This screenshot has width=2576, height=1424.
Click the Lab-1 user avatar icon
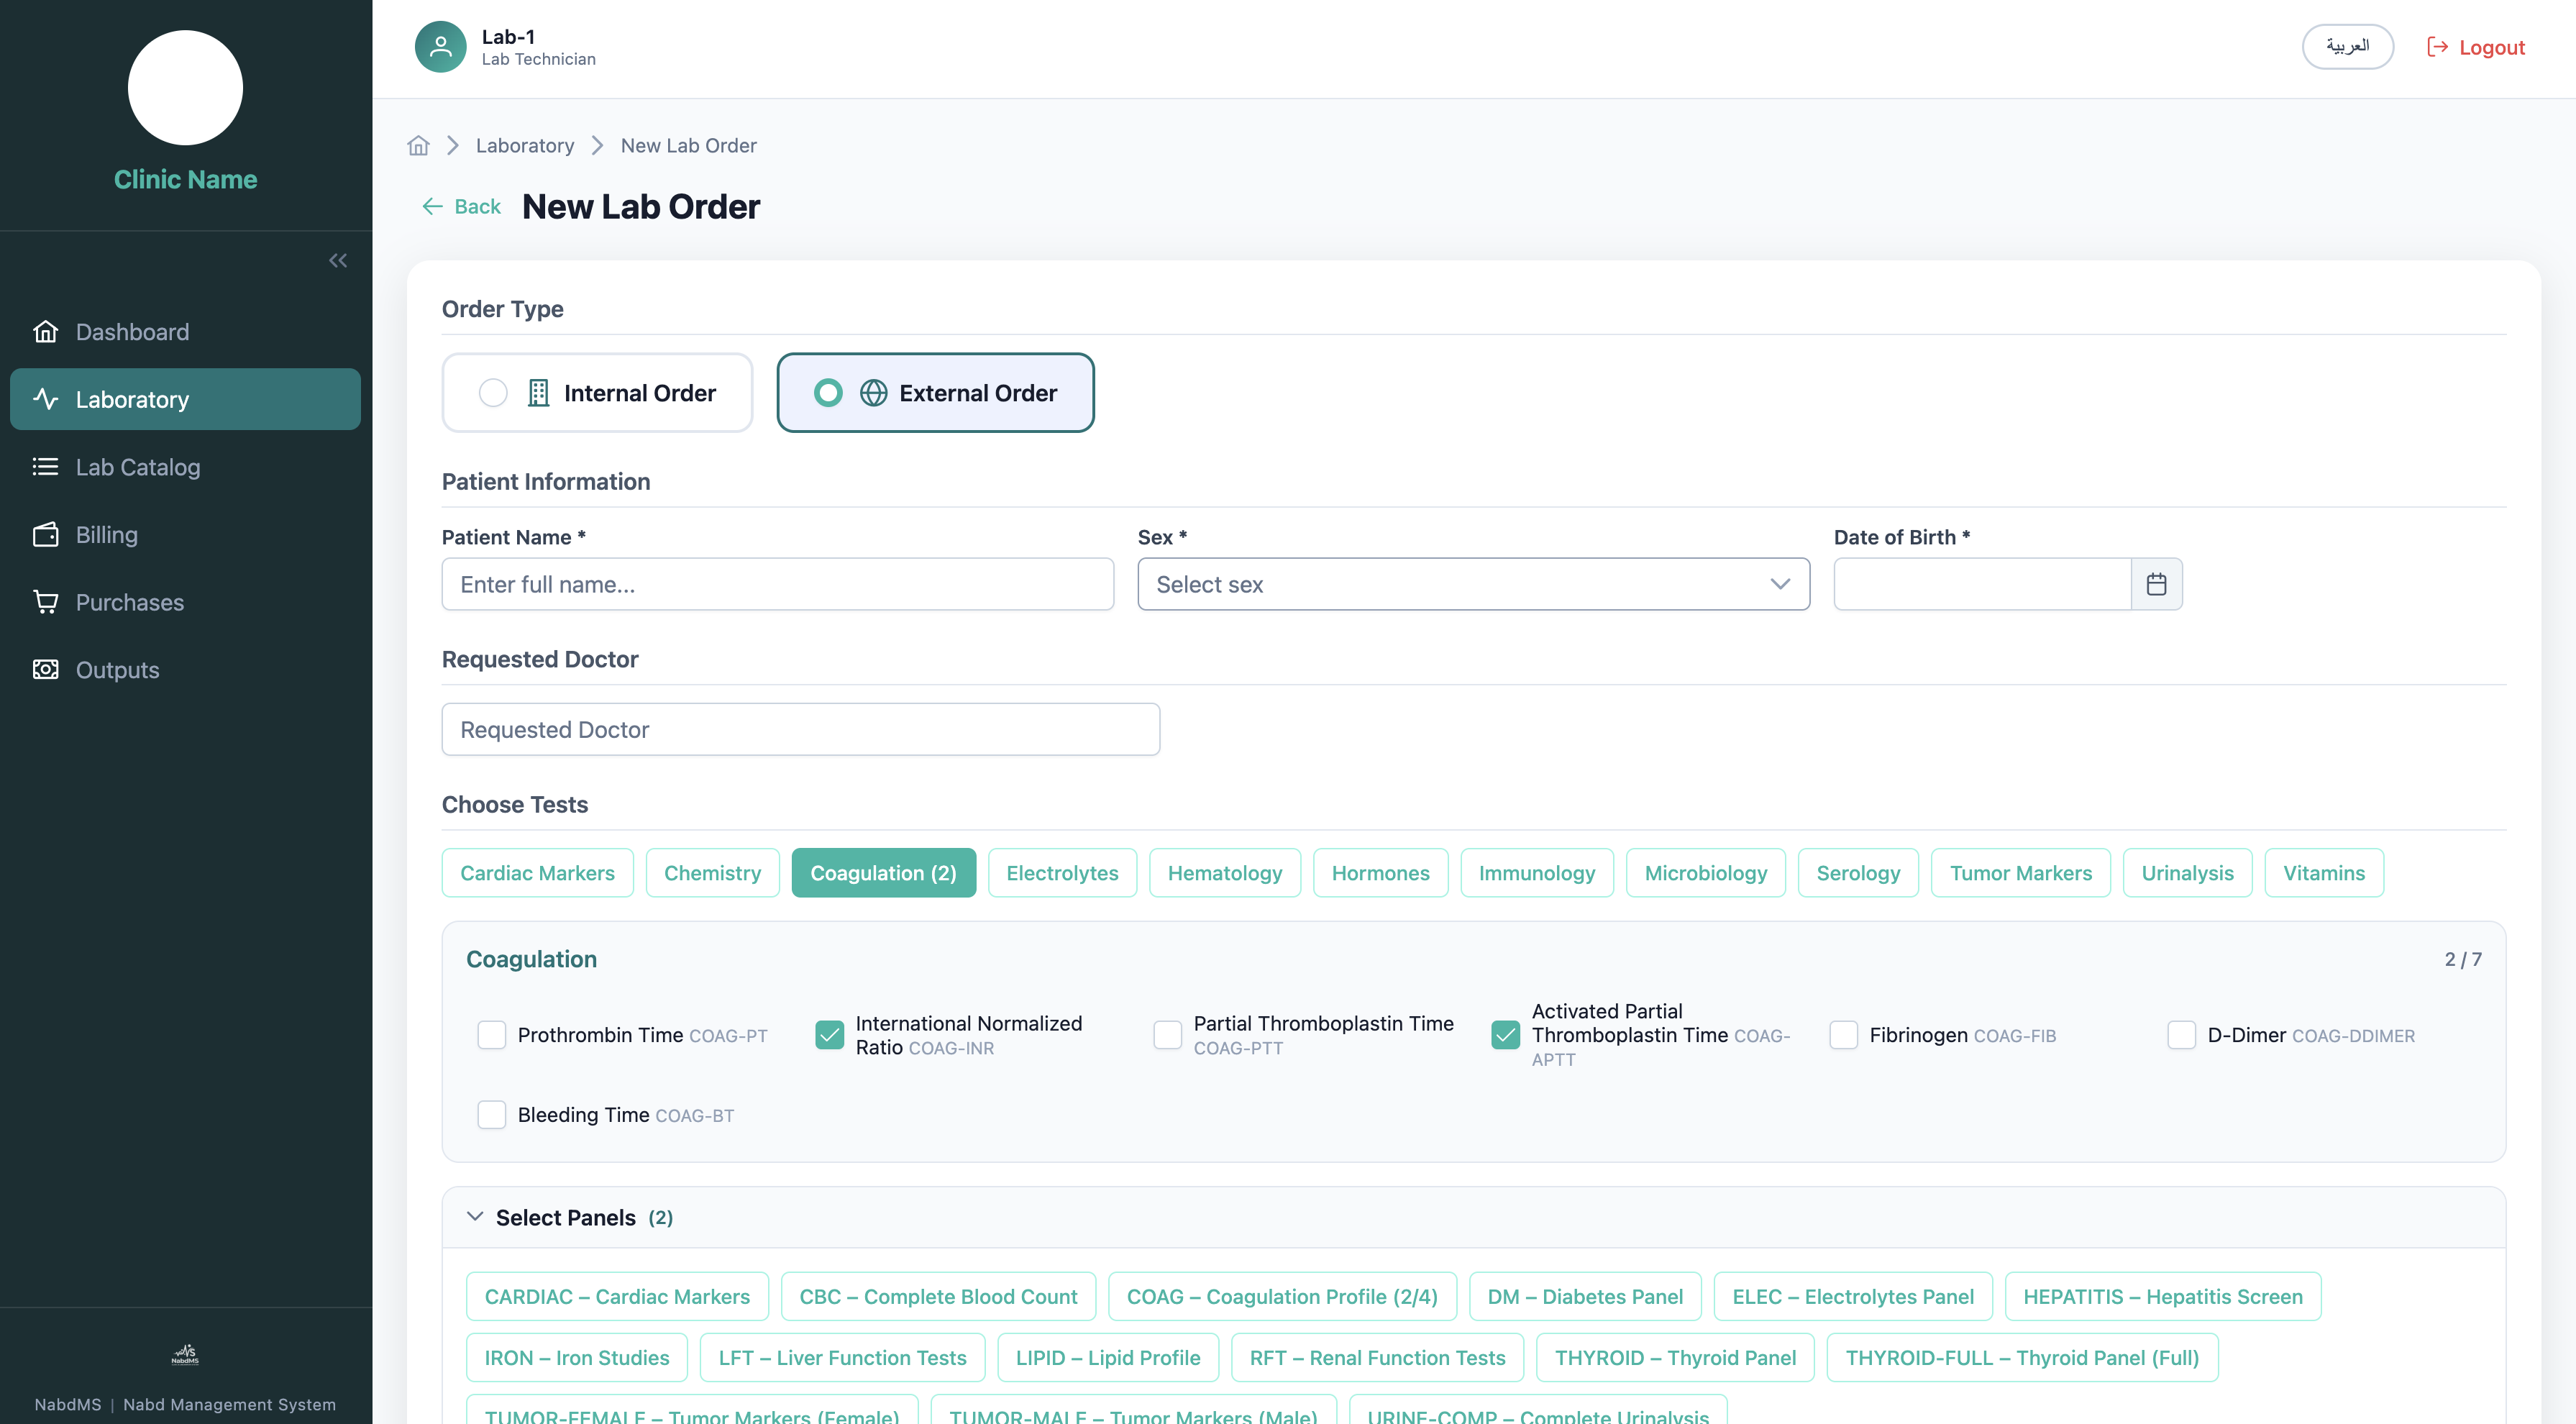[440, 46]
